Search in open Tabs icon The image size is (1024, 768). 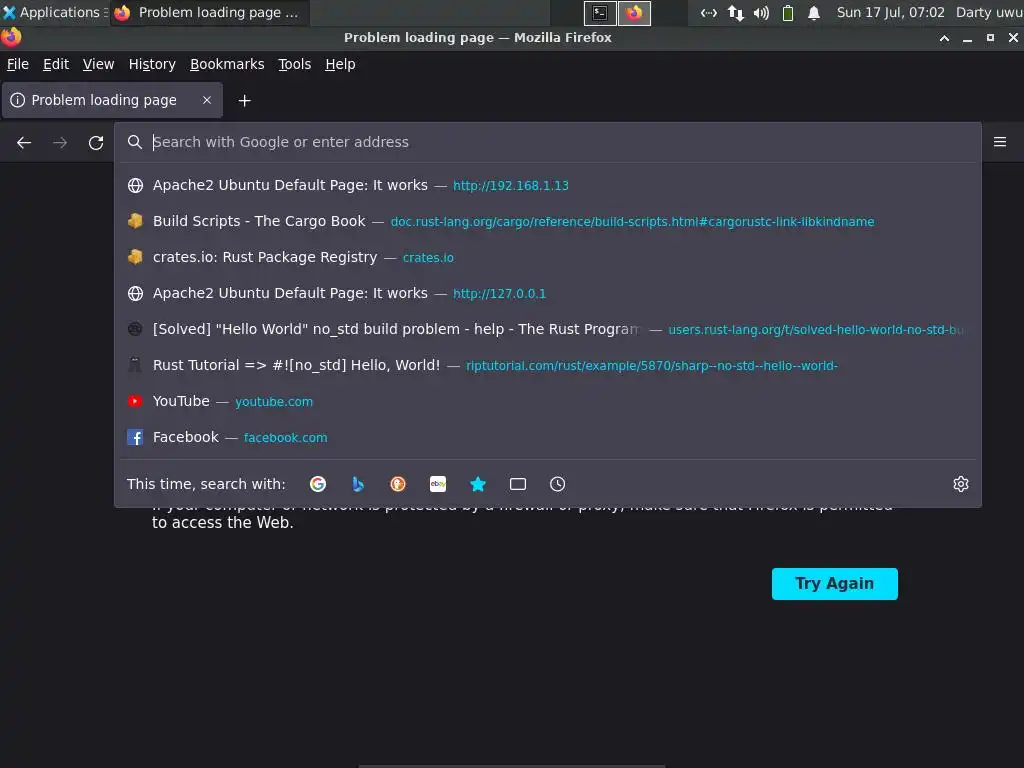click(518, 484)
